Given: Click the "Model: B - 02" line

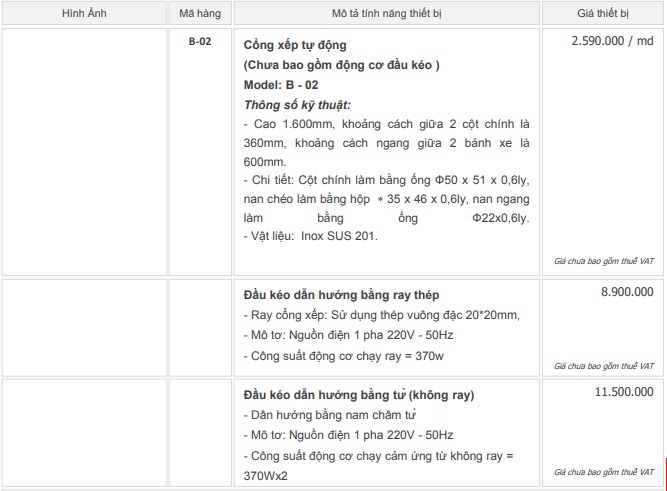Looking at the screenshot, I should point(280,84).
